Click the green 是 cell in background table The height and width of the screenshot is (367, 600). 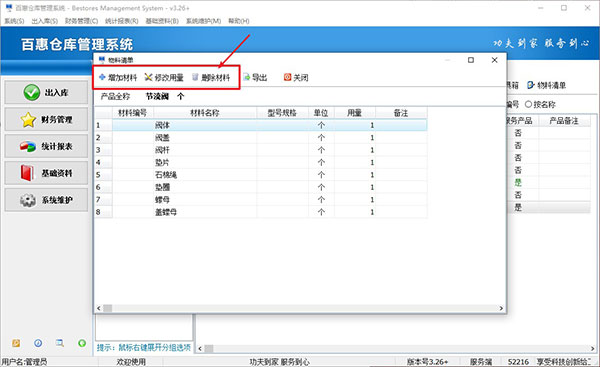pyautogui.click(x=518, y=183)
